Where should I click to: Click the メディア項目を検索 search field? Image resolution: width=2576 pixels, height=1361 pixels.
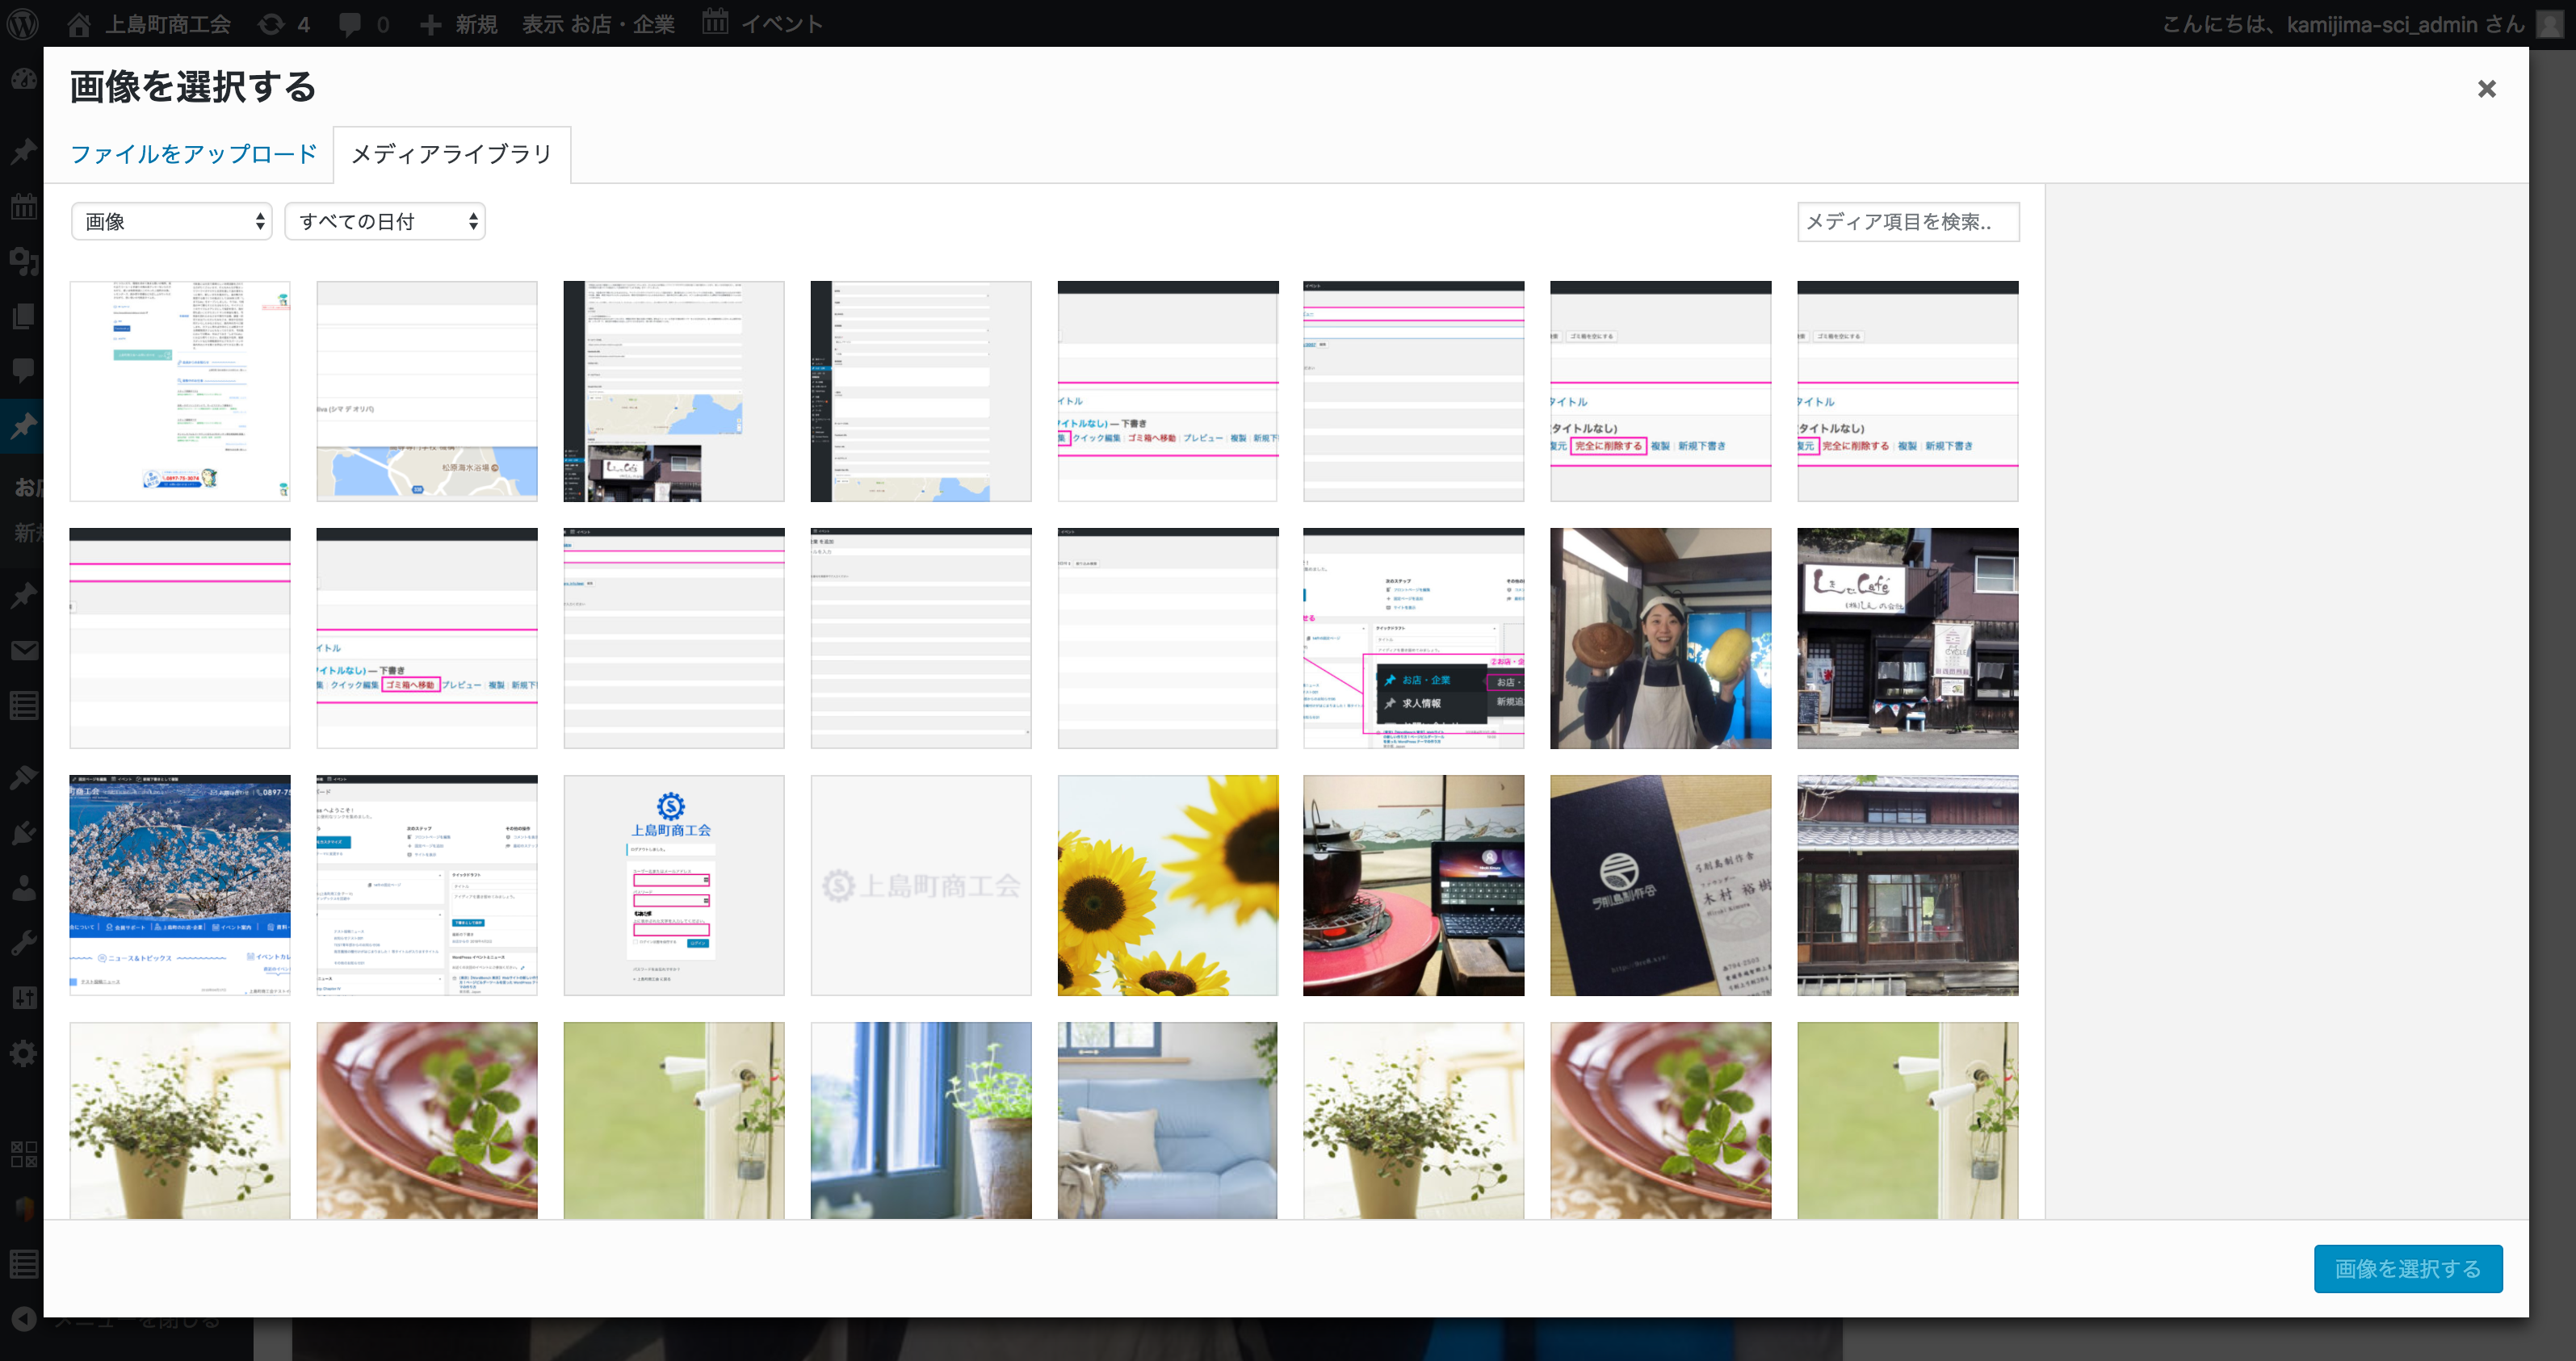coord(1907,221)
